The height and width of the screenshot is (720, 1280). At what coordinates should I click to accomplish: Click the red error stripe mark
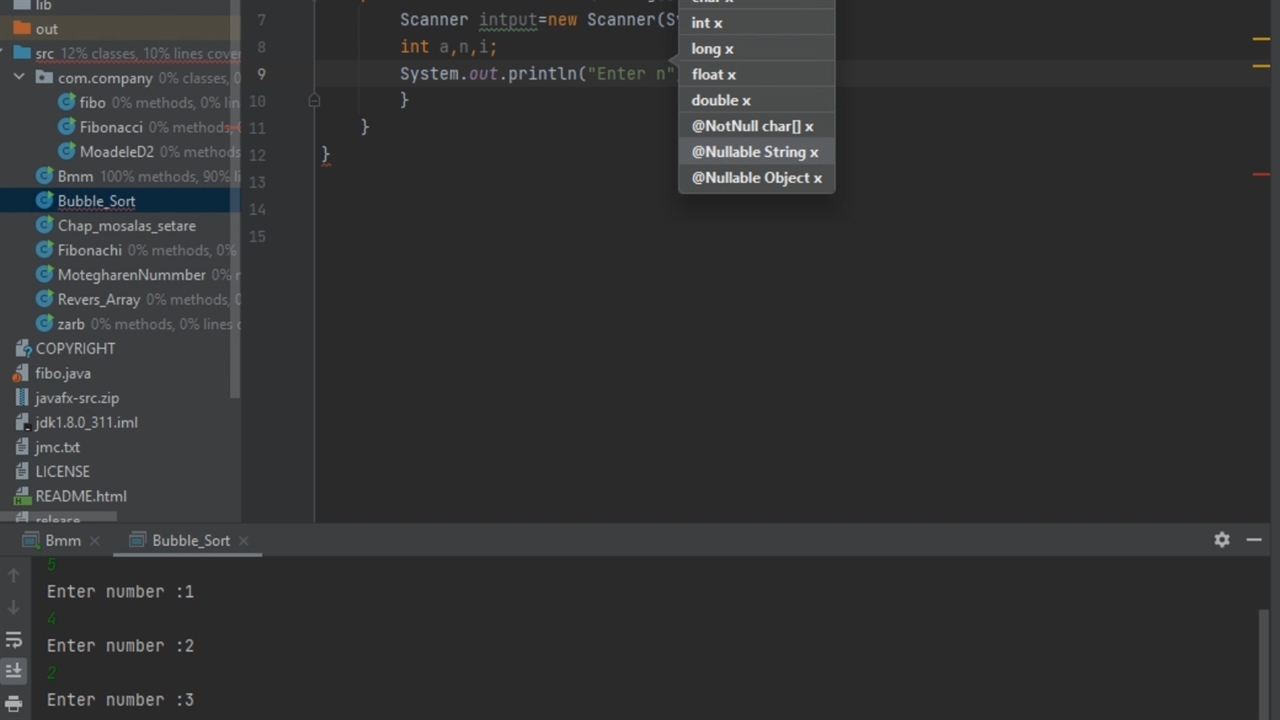click(x=1261, y=174)
